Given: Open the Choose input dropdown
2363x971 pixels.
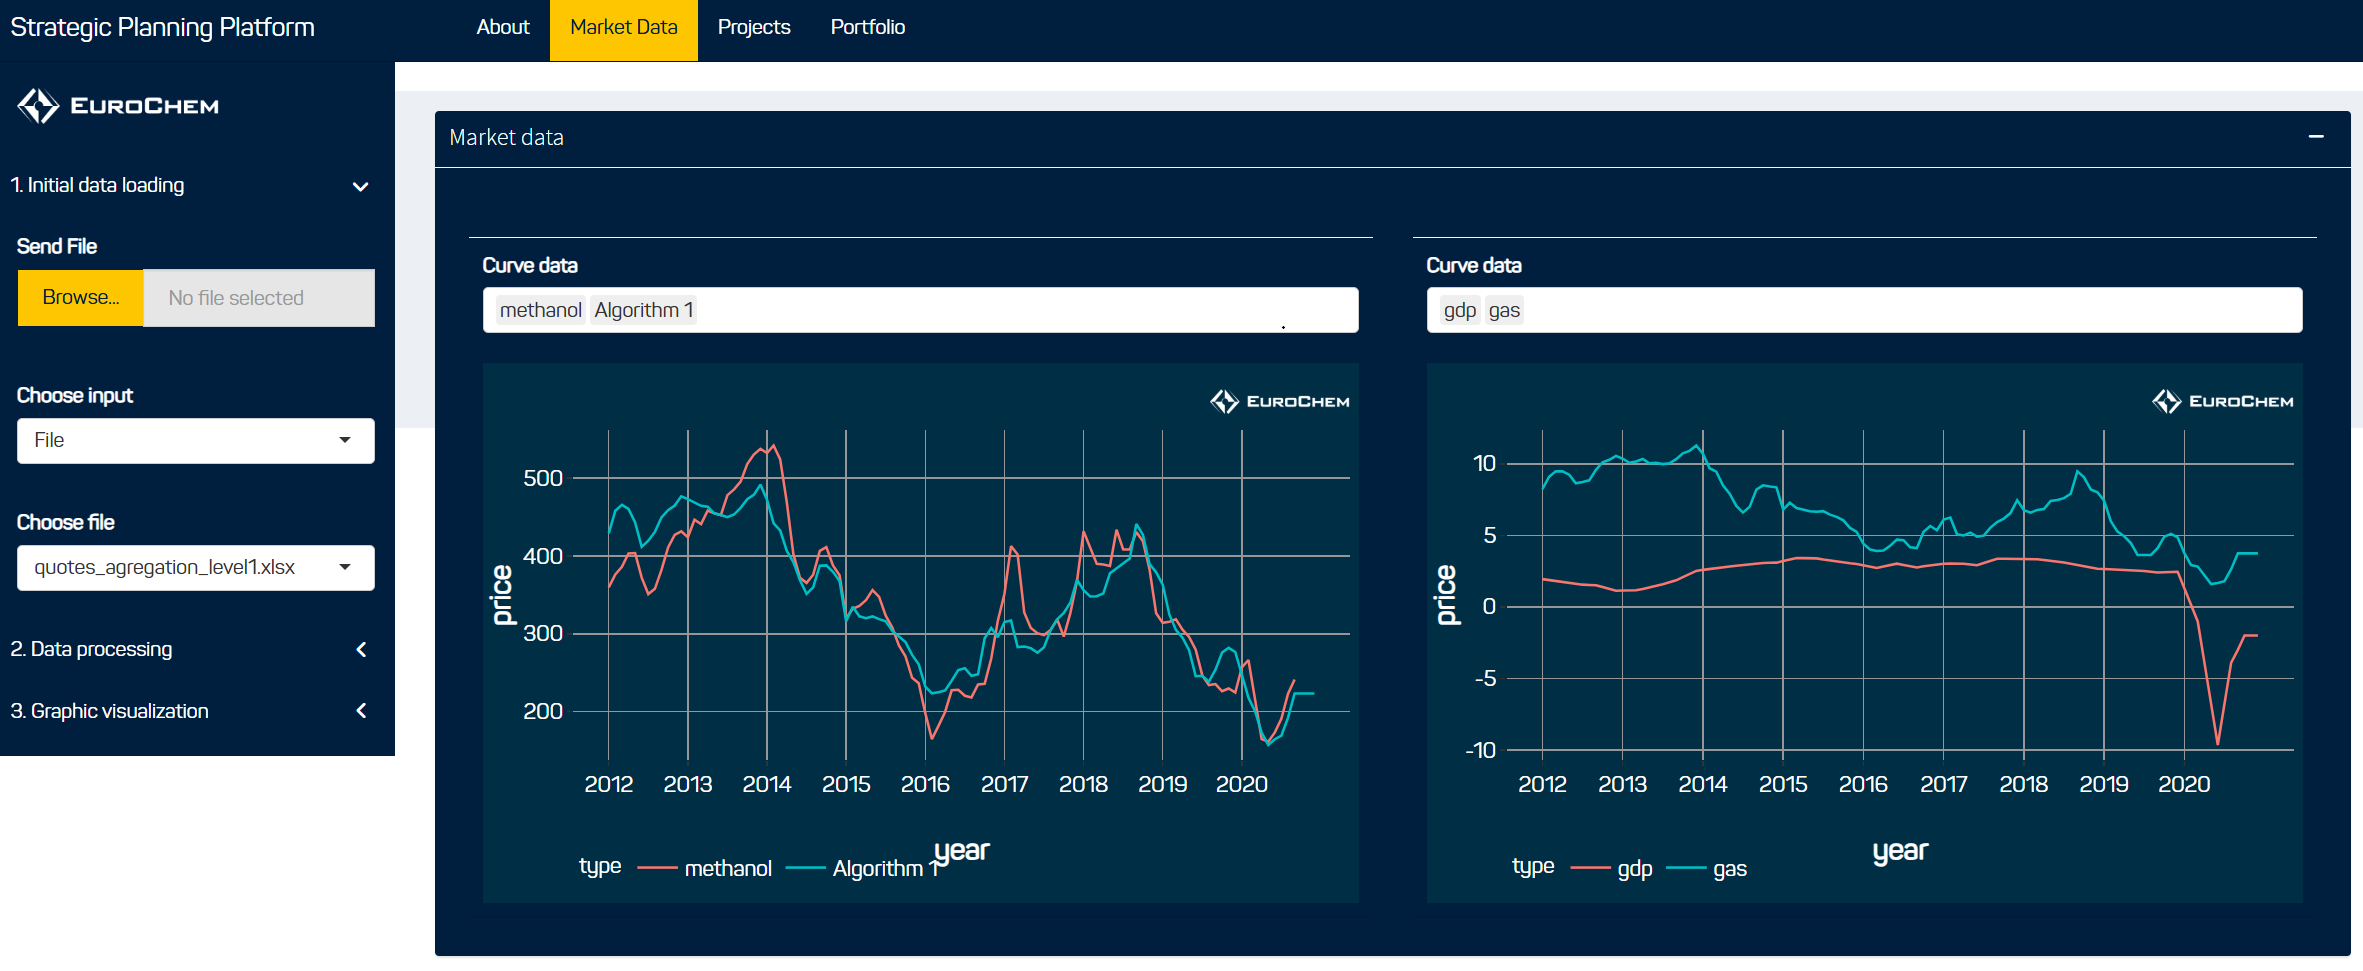Looking at the screenshot, I should 195,441.
